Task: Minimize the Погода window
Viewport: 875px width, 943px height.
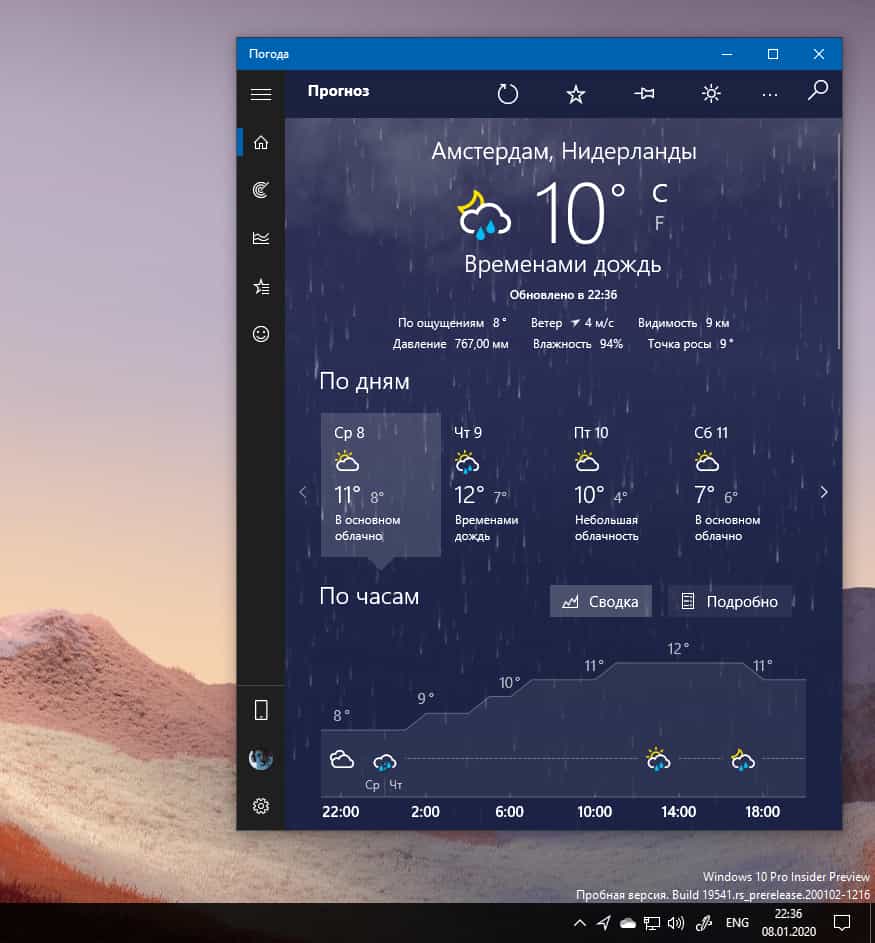Action: tap(727, 54)
